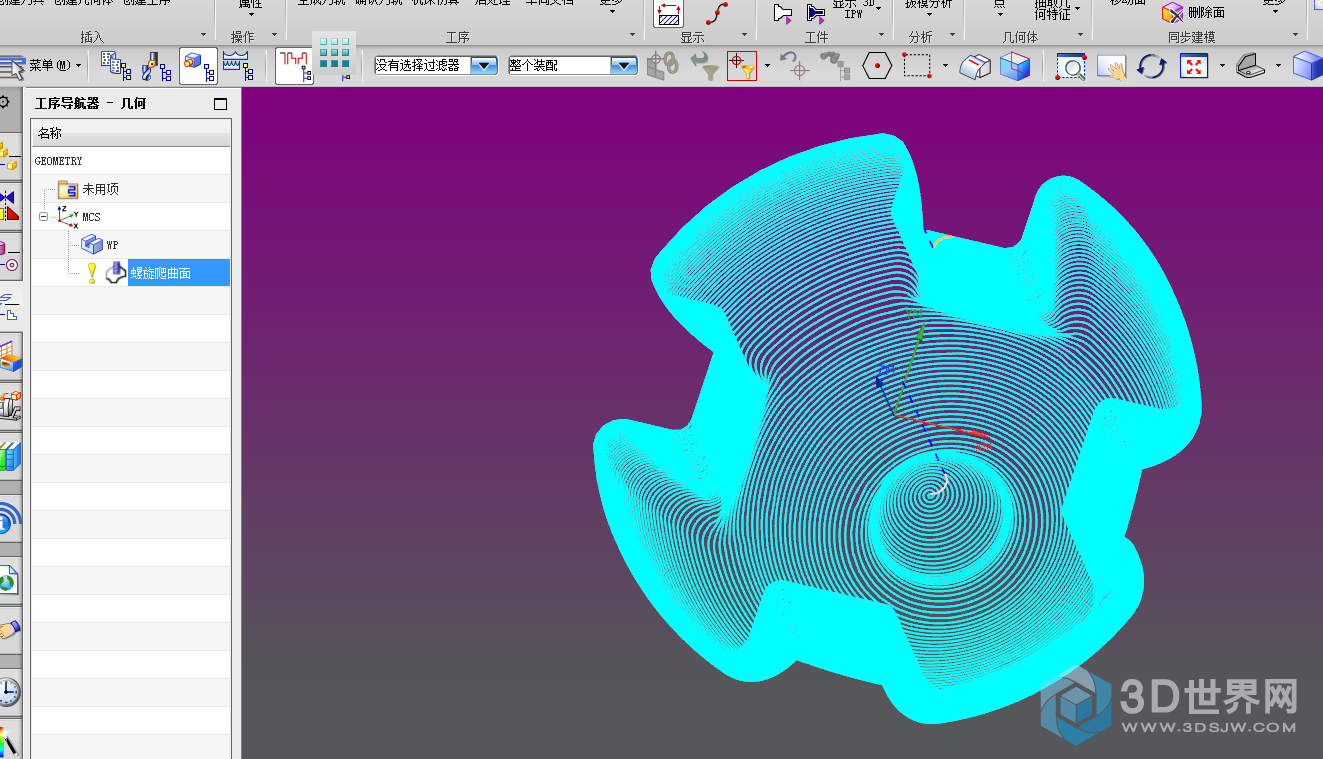The height and width of the screenshot is (759, 1323).
Task: Click the greyed chain-link selection icon
Action: point(663,67)
